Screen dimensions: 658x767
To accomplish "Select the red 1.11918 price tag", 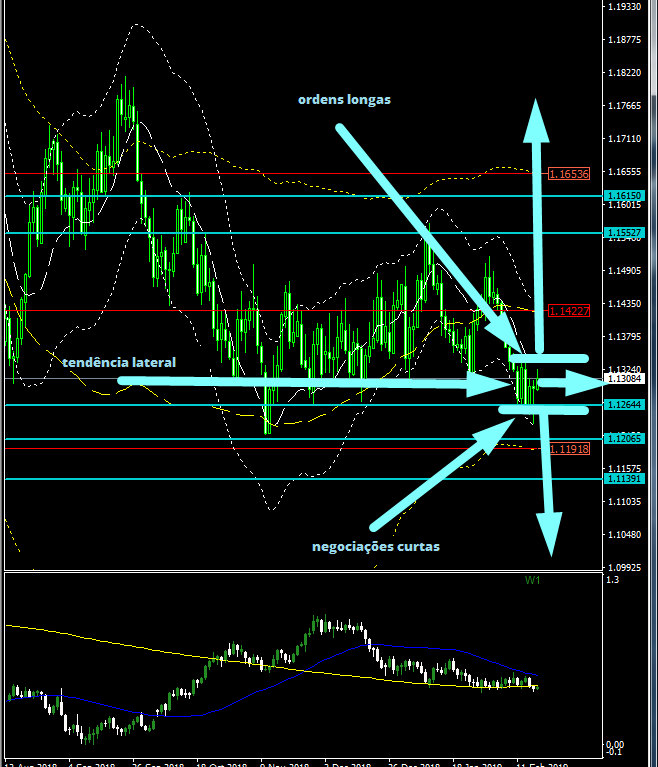I will point(568,449).
